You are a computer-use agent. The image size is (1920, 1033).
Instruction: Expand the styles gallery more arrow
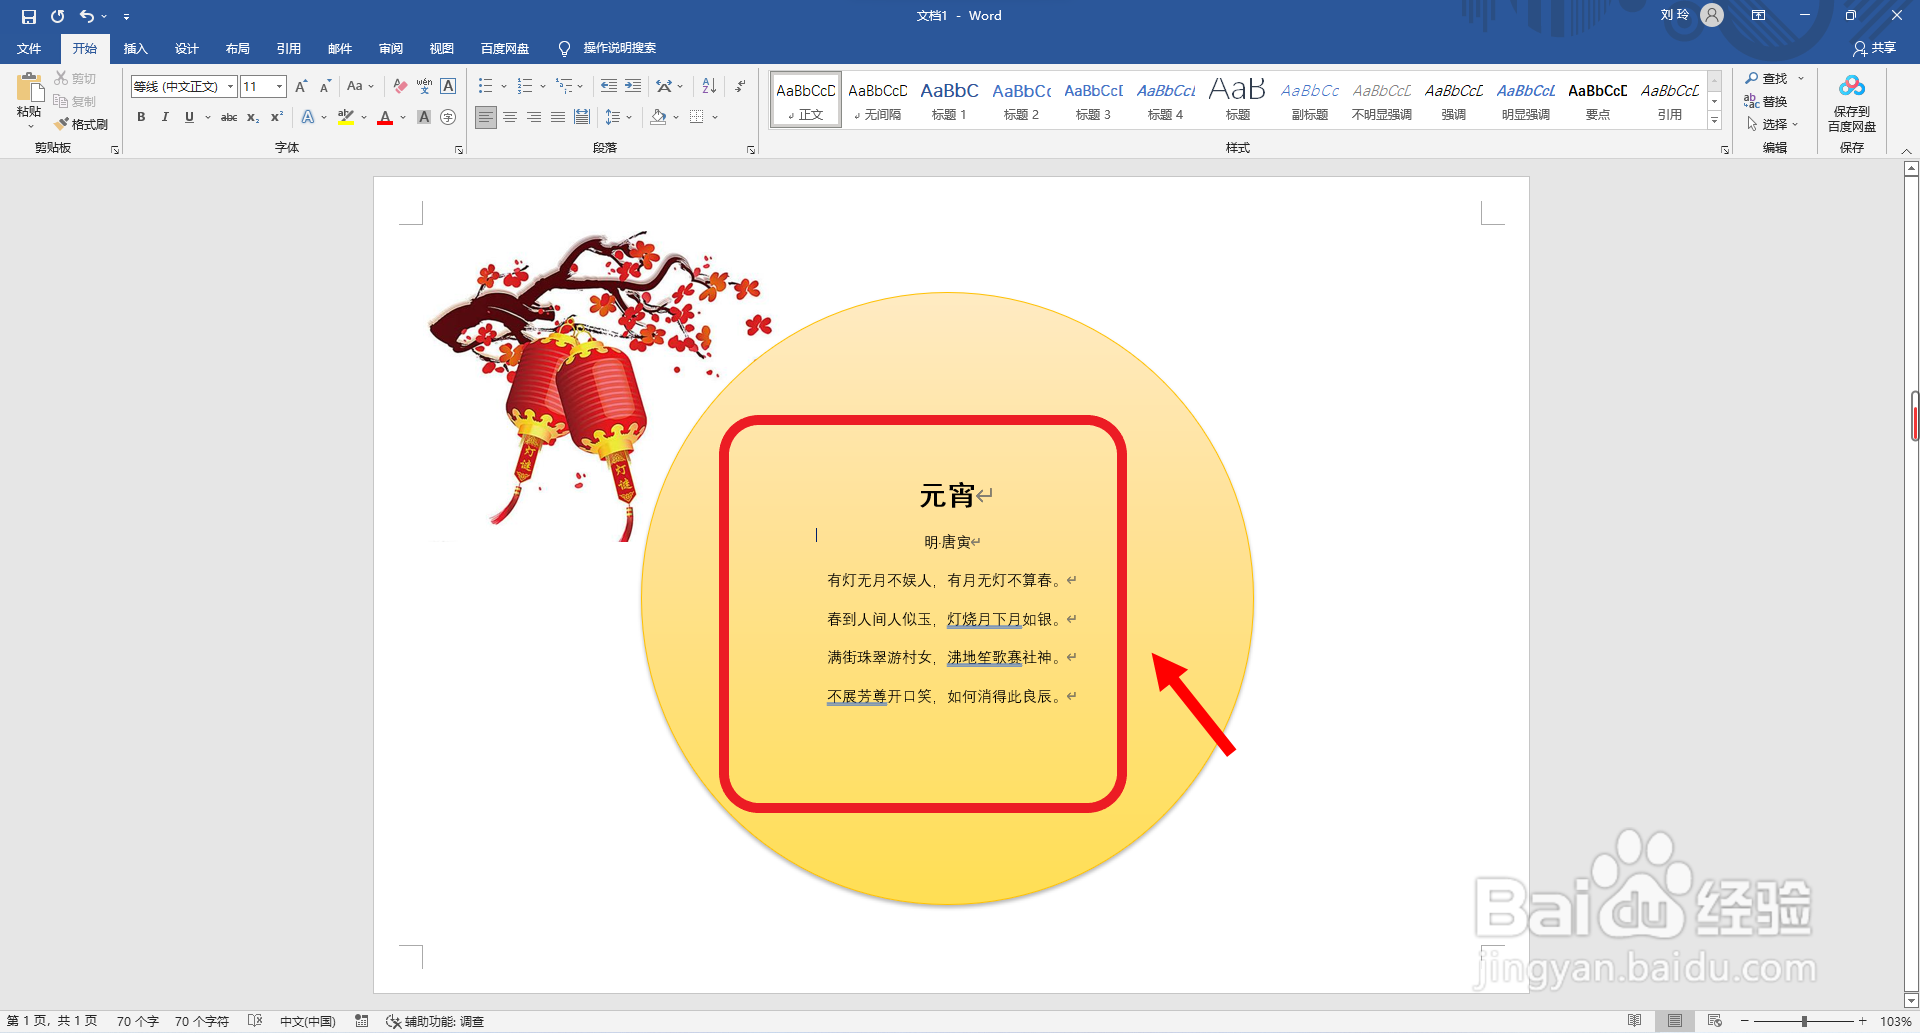coord(1714,121)
